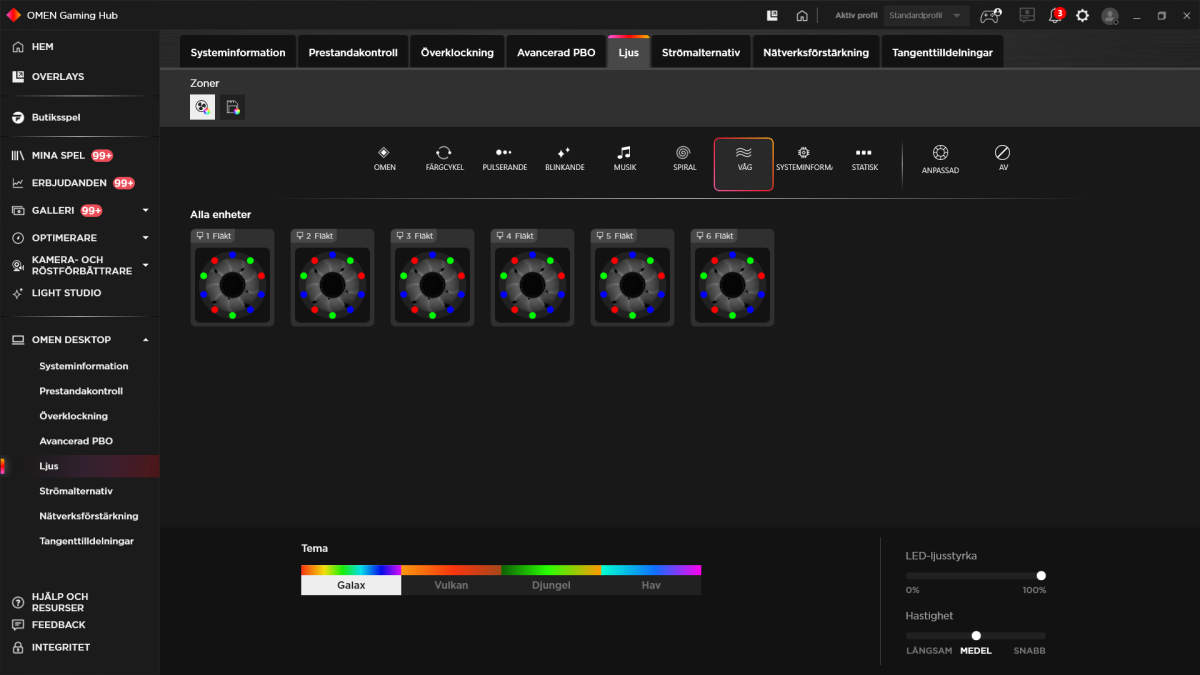Turn lighting off with the AV icon
Viewport: 1200px width, 675px height.
tap(1002, 158)
